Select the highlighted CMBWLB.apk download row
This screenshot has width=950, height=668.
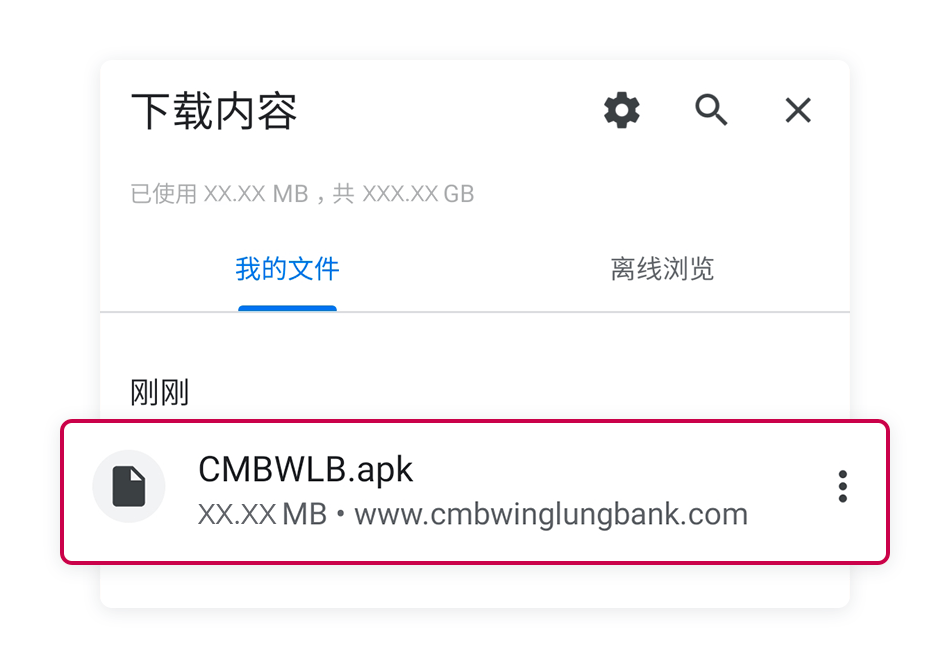pos(475,492)
